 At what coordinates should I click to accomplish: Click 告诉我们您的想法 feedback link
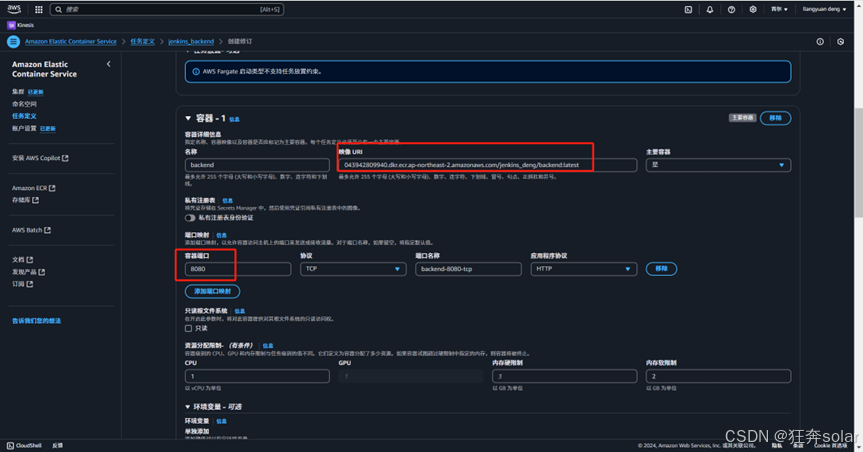tap(36, 321)
